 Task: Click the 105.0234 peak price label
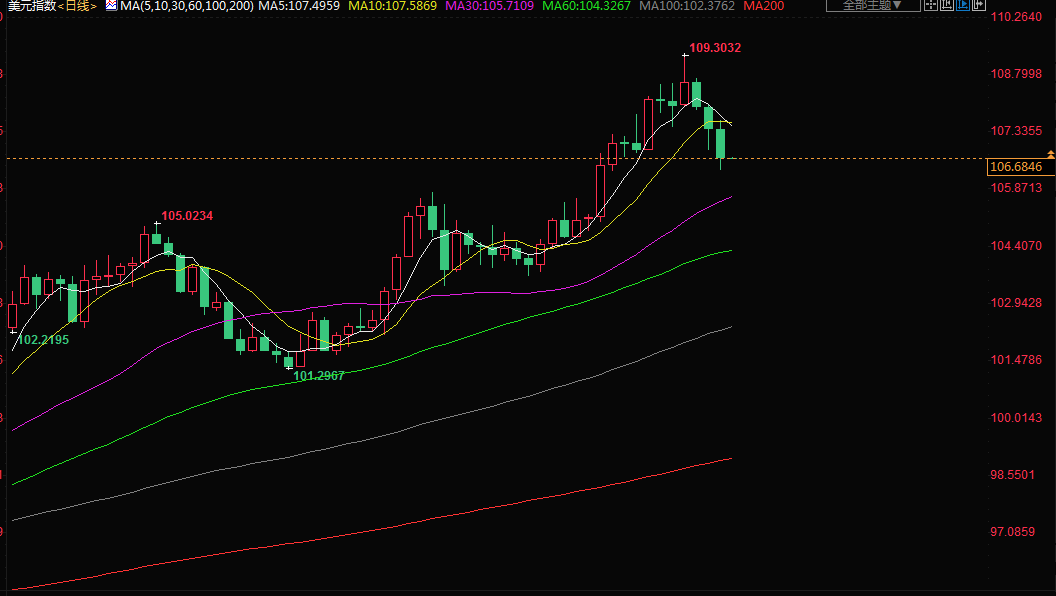tap(187, 216)
